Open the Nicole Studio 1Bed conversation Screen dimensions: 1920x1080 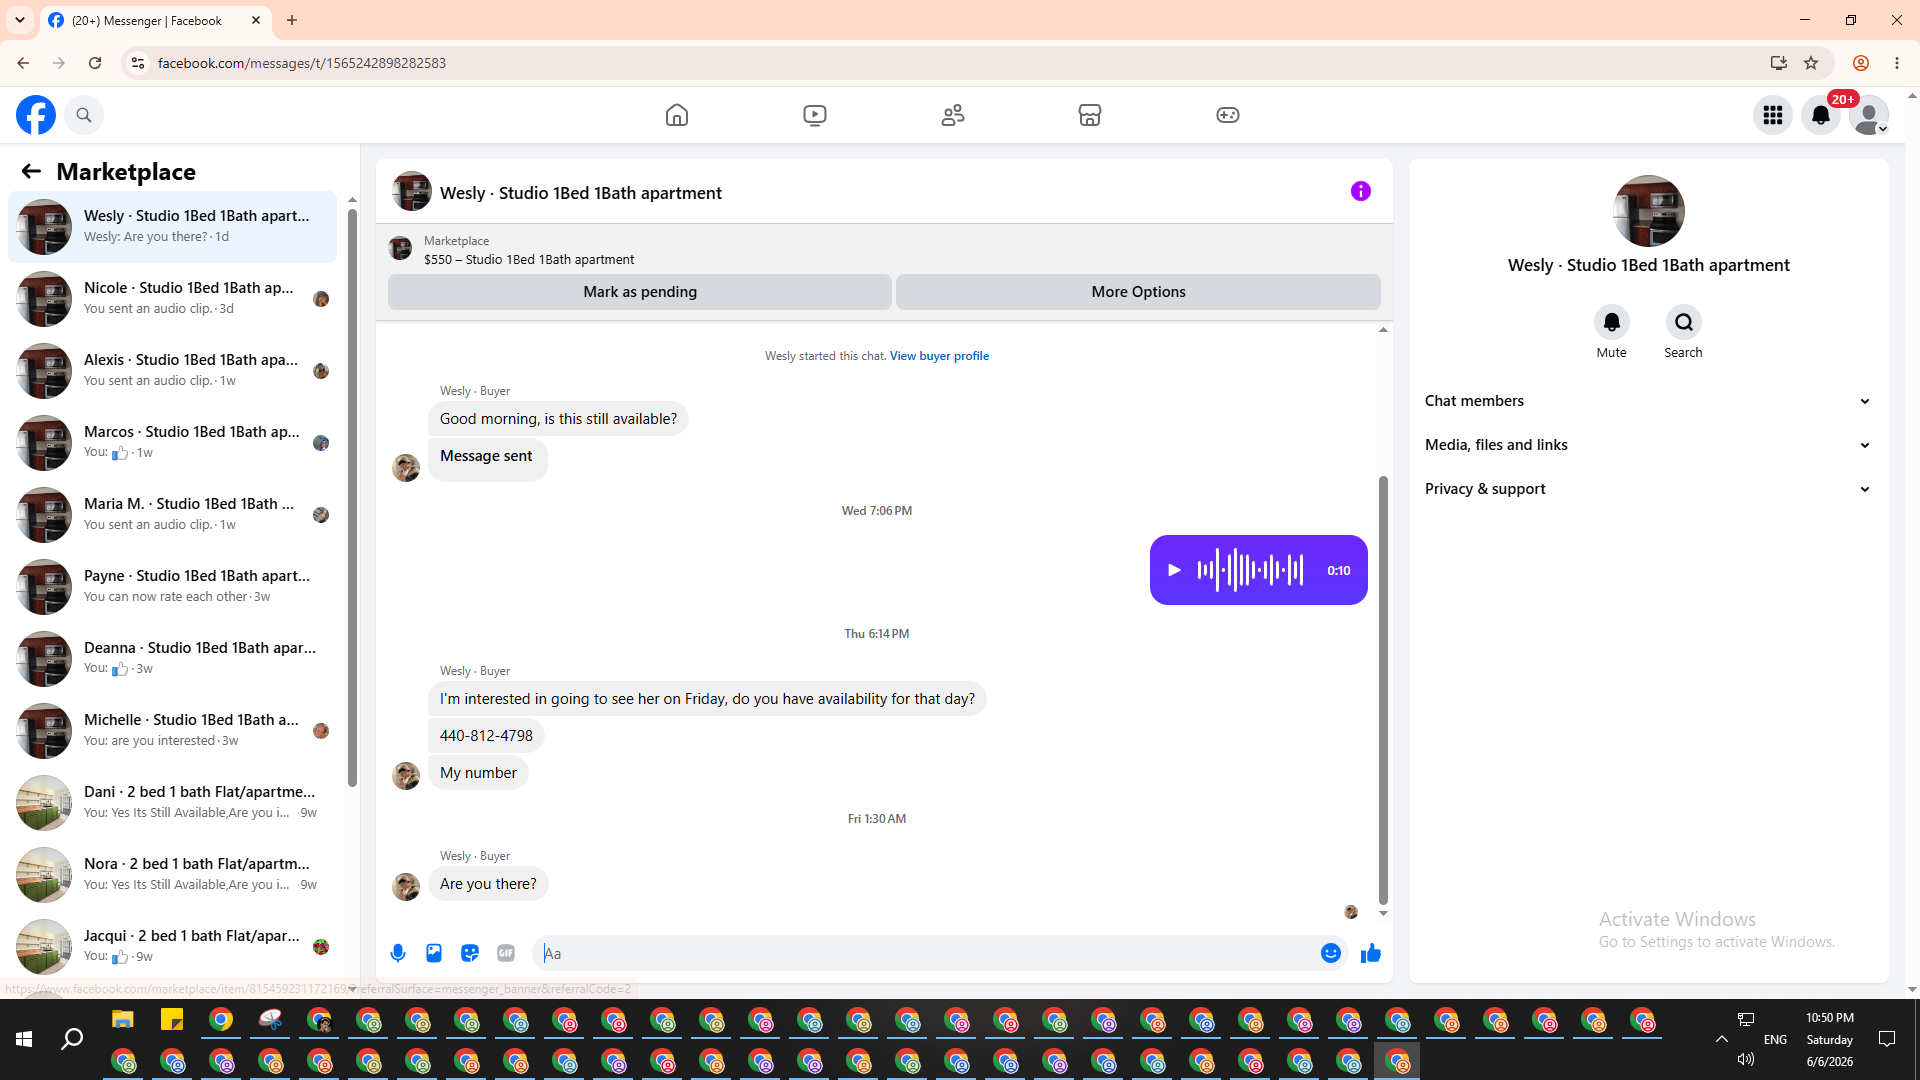tap(172, 299)
